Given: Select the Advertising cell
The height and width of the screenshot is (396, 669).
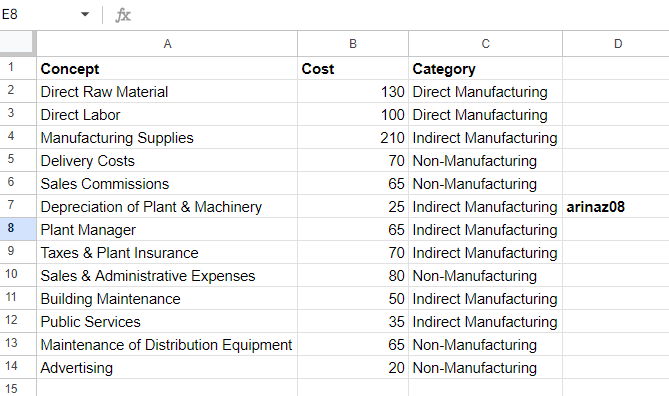Looking at the screenshot, I should click(x=167, y=368).
